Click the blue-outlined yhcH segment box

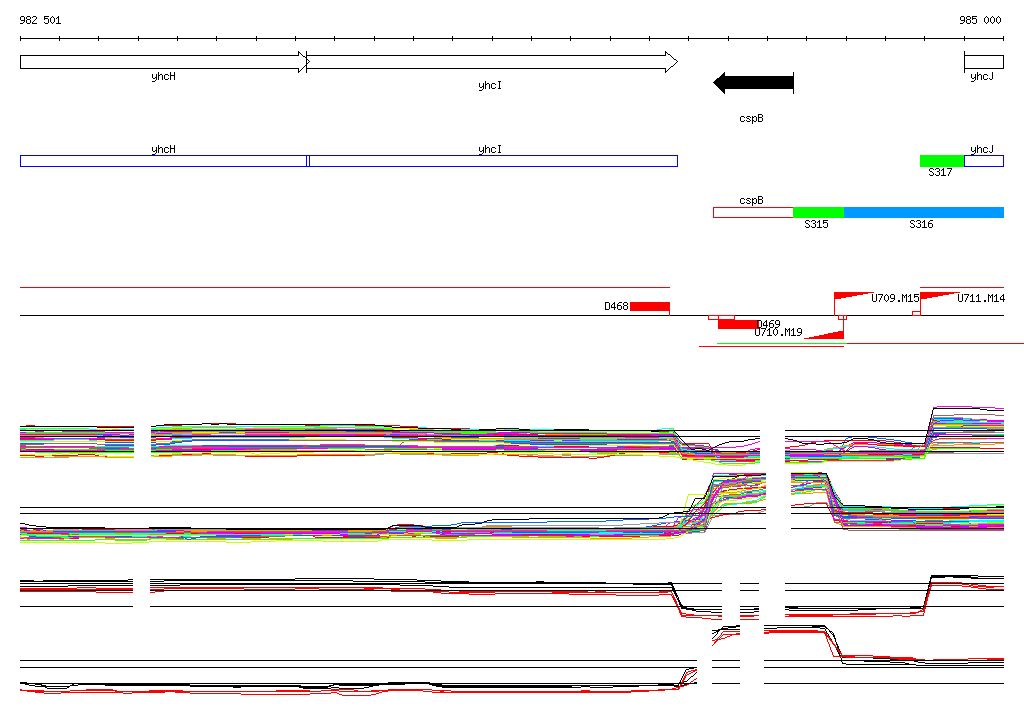point(164,161)
